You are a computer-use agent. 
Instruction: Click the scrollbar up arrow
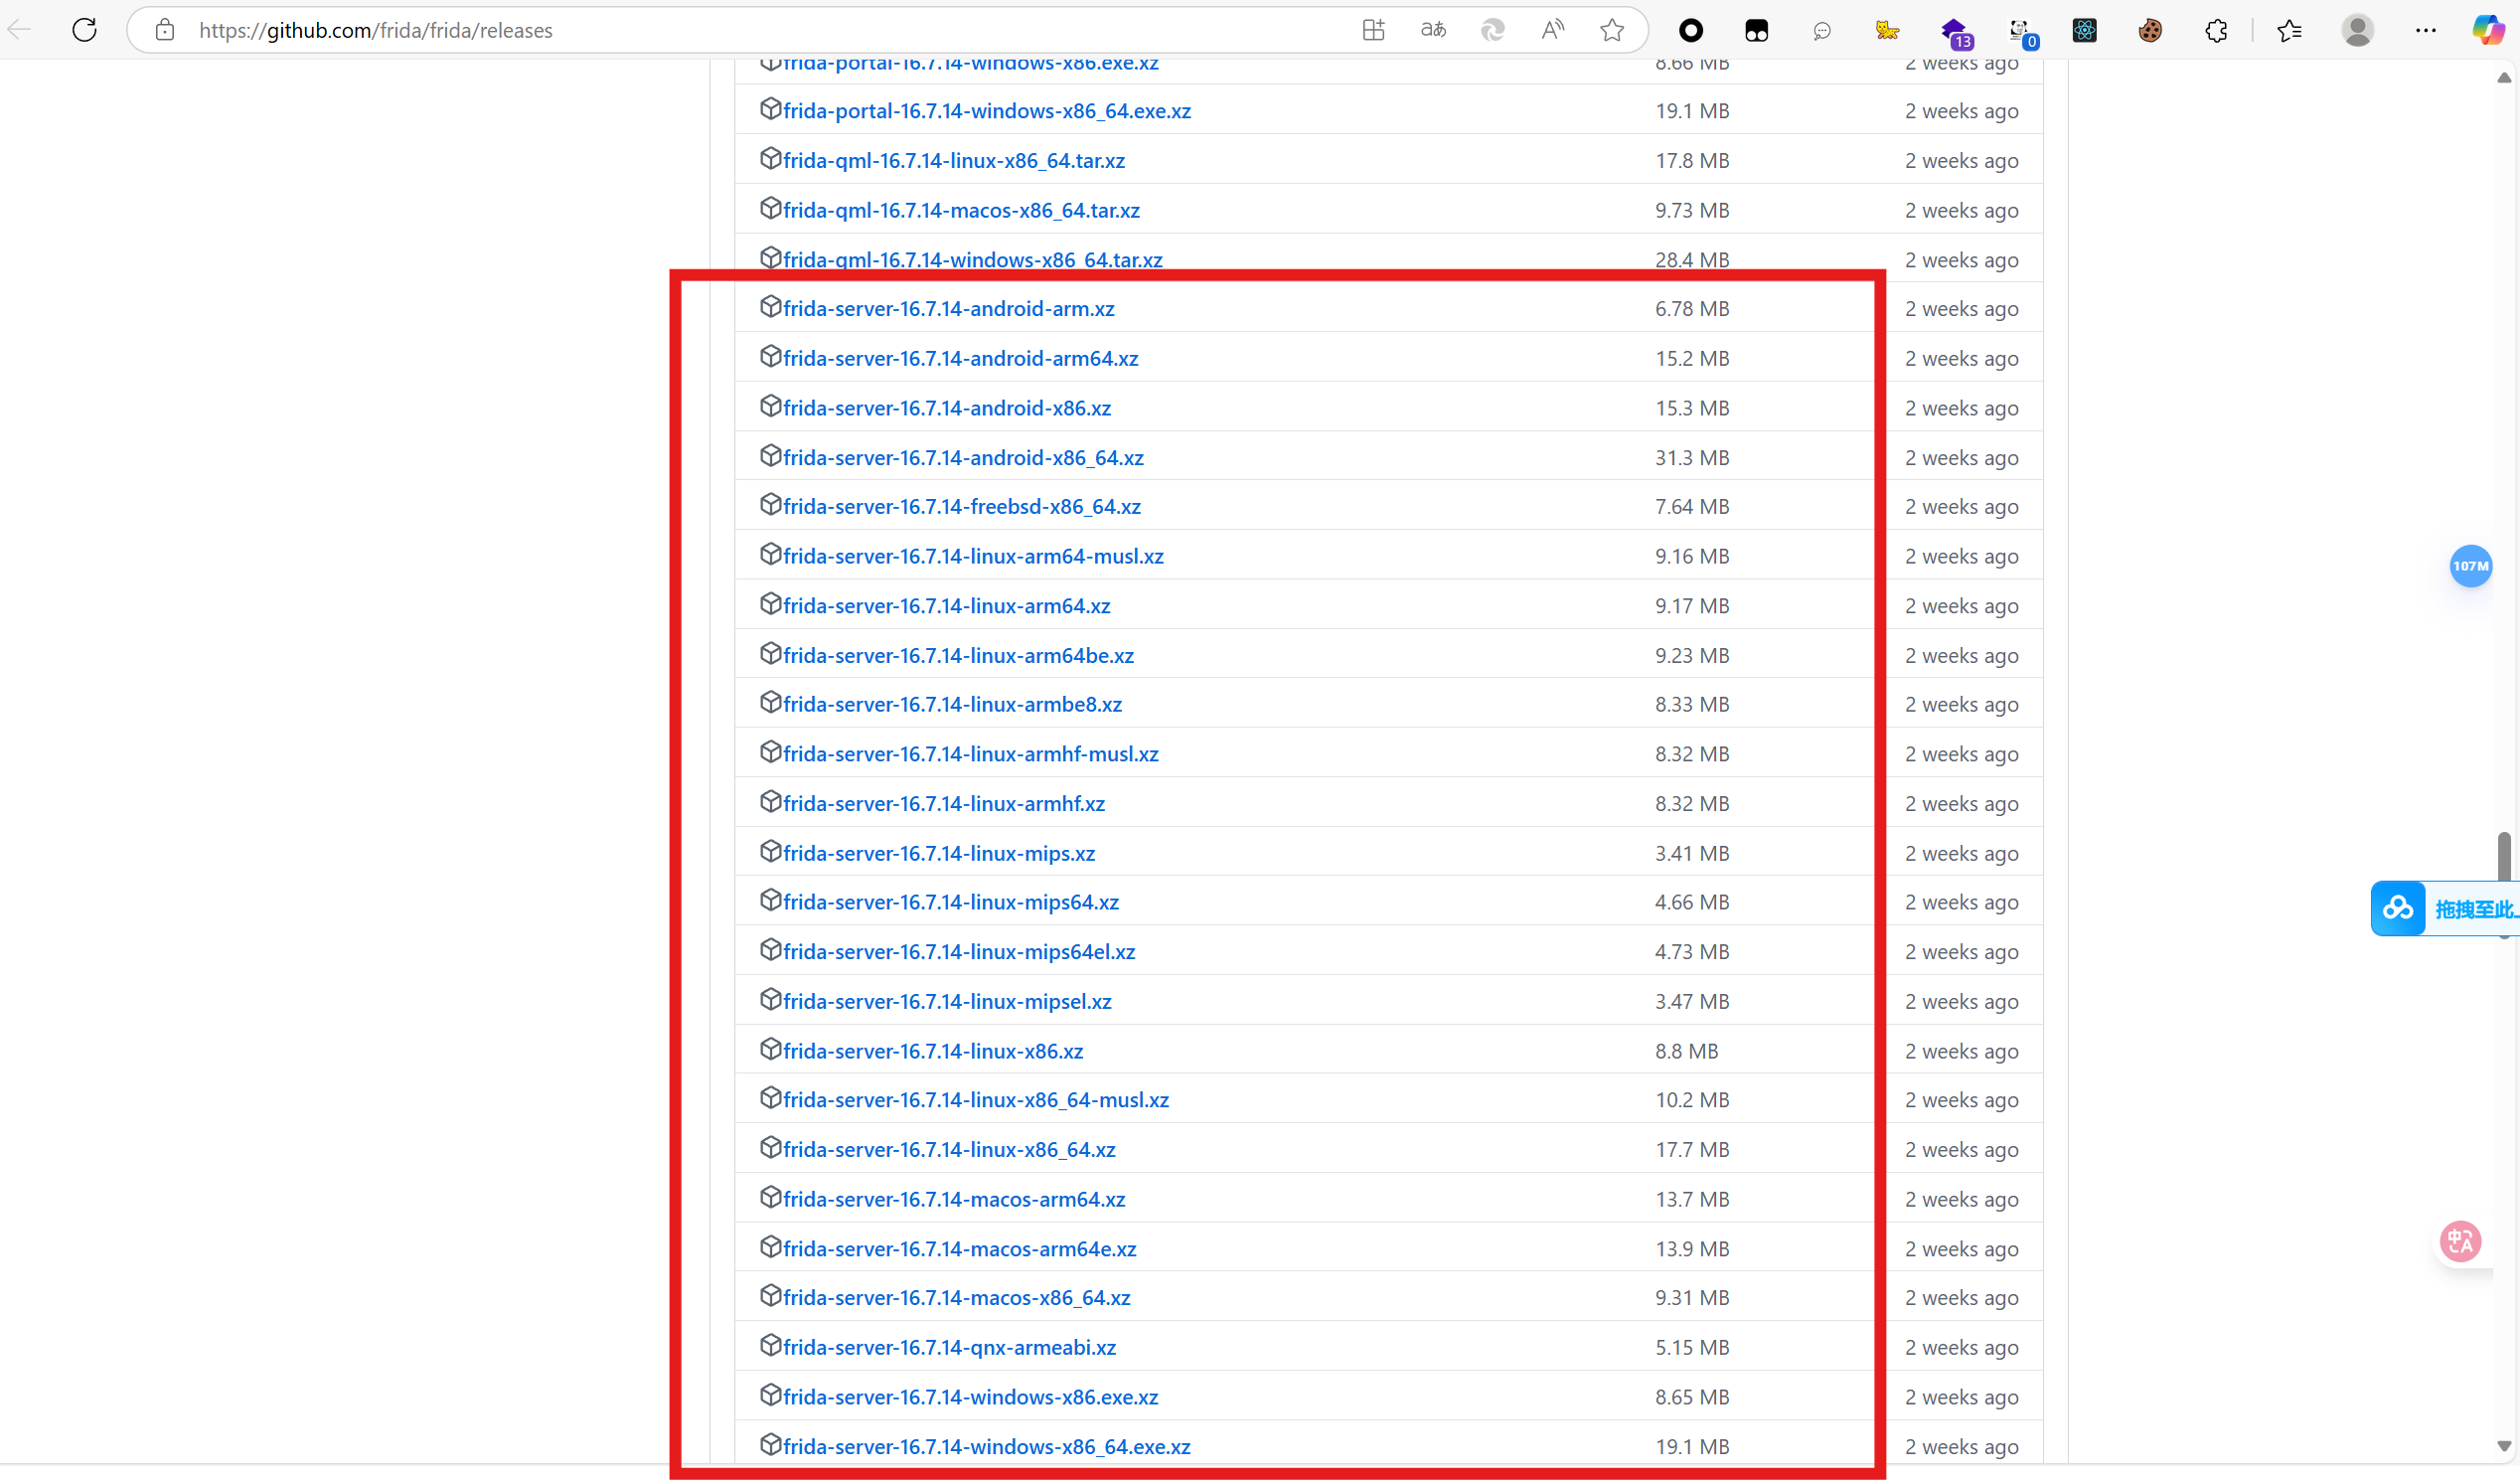[x=2504, y=77]
